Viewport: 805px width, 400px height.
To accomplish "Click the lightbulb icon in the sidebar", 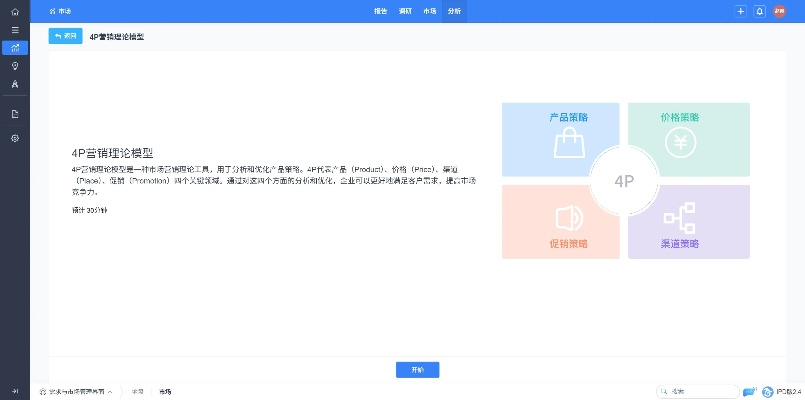I will point(14,65).
